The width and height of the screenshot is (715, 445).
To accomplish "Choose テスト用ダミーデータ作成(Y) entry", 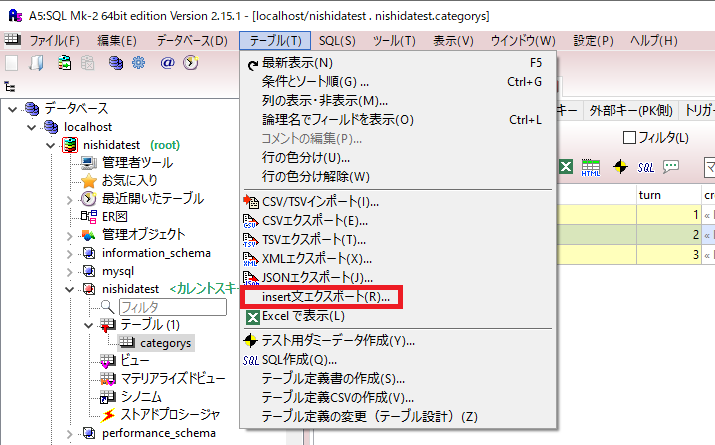I will (398, 341).
